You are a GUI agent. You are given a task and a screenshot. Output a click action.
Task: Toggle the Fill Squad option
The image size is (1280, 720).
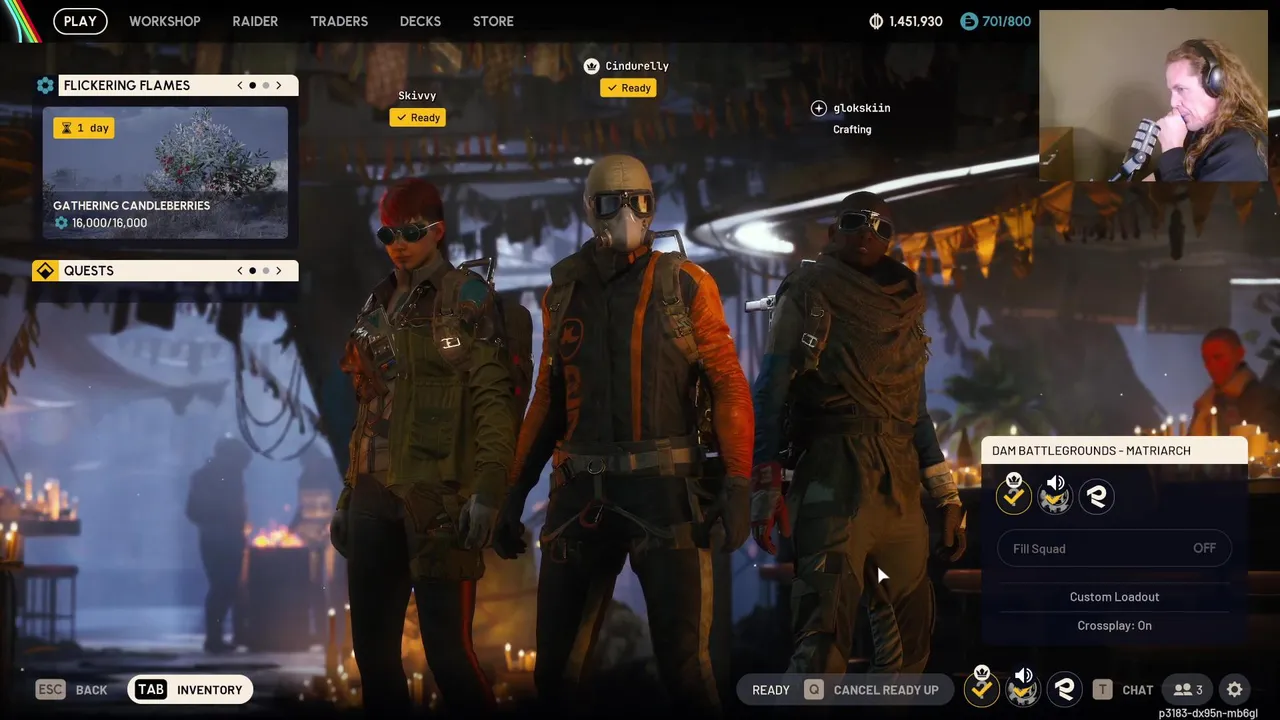[1114, 548]
